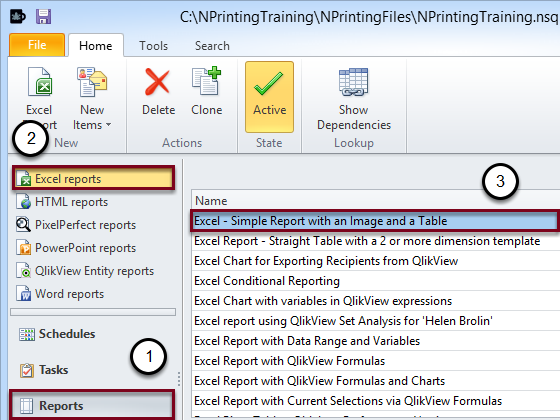Click the Excel reports sheet icon

point(24,178)
